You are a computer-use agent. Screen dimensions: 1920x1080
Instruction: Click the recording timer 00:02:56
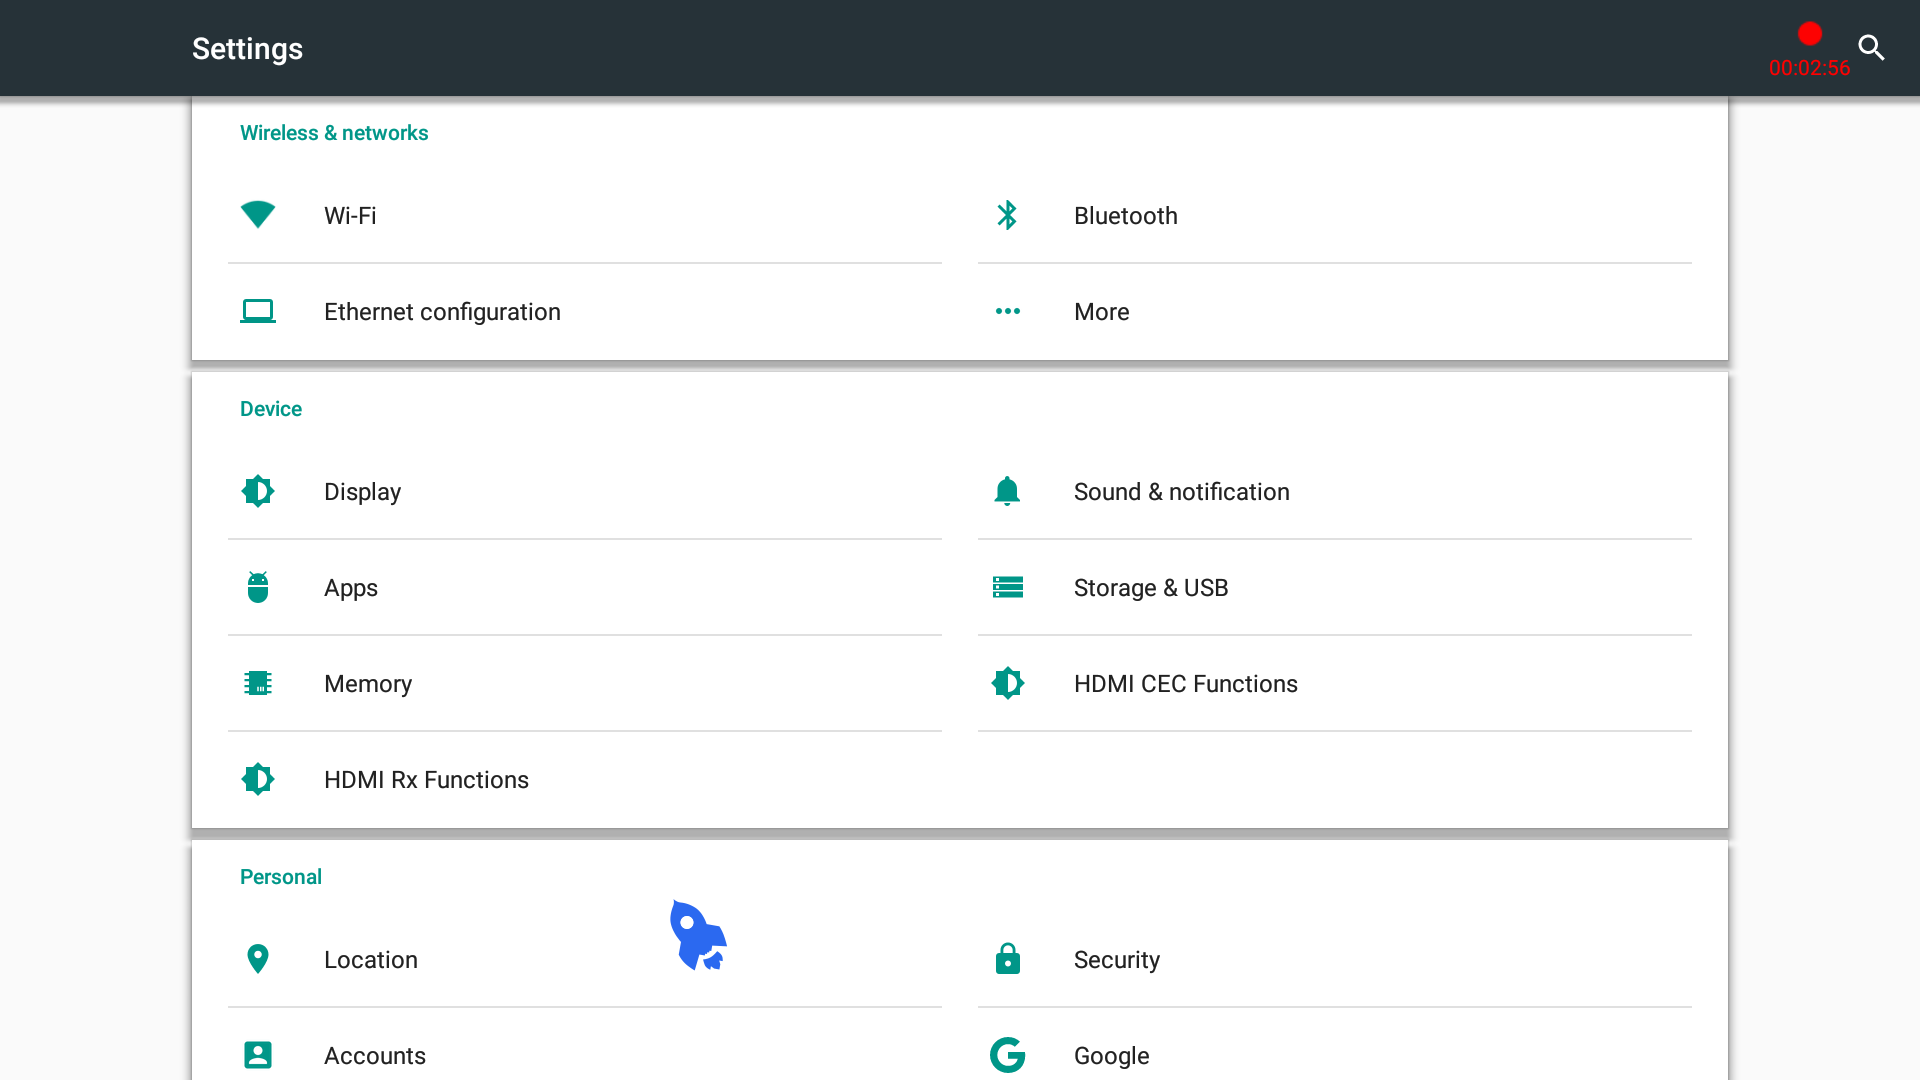click(x=1809, y=68)
